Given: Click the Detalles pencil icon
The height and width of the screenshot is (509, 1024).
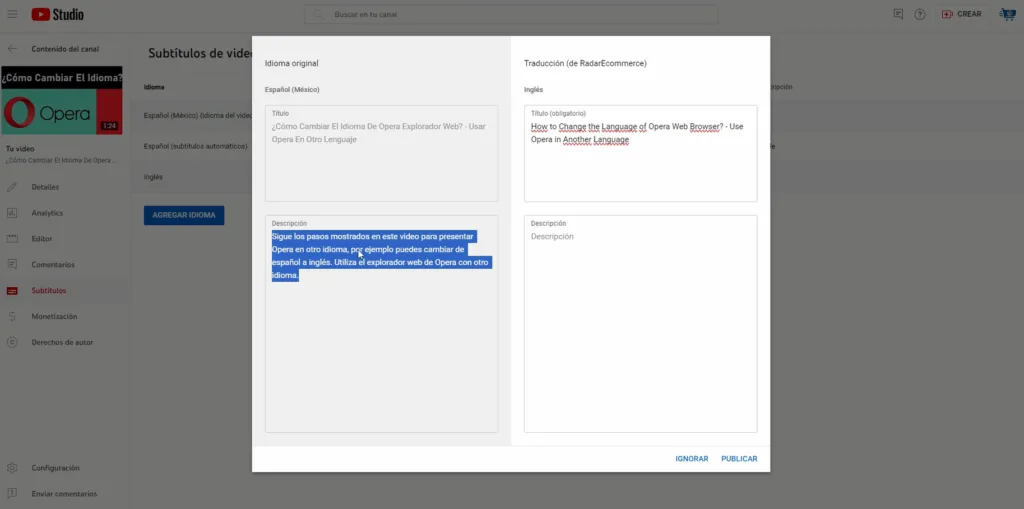Looking at the screenshot, I should point(12,187).
